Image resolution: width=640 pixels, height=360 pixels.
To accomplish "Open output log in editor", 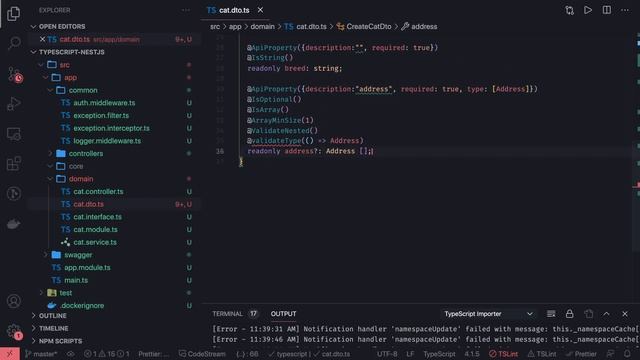I will point(588,313).
